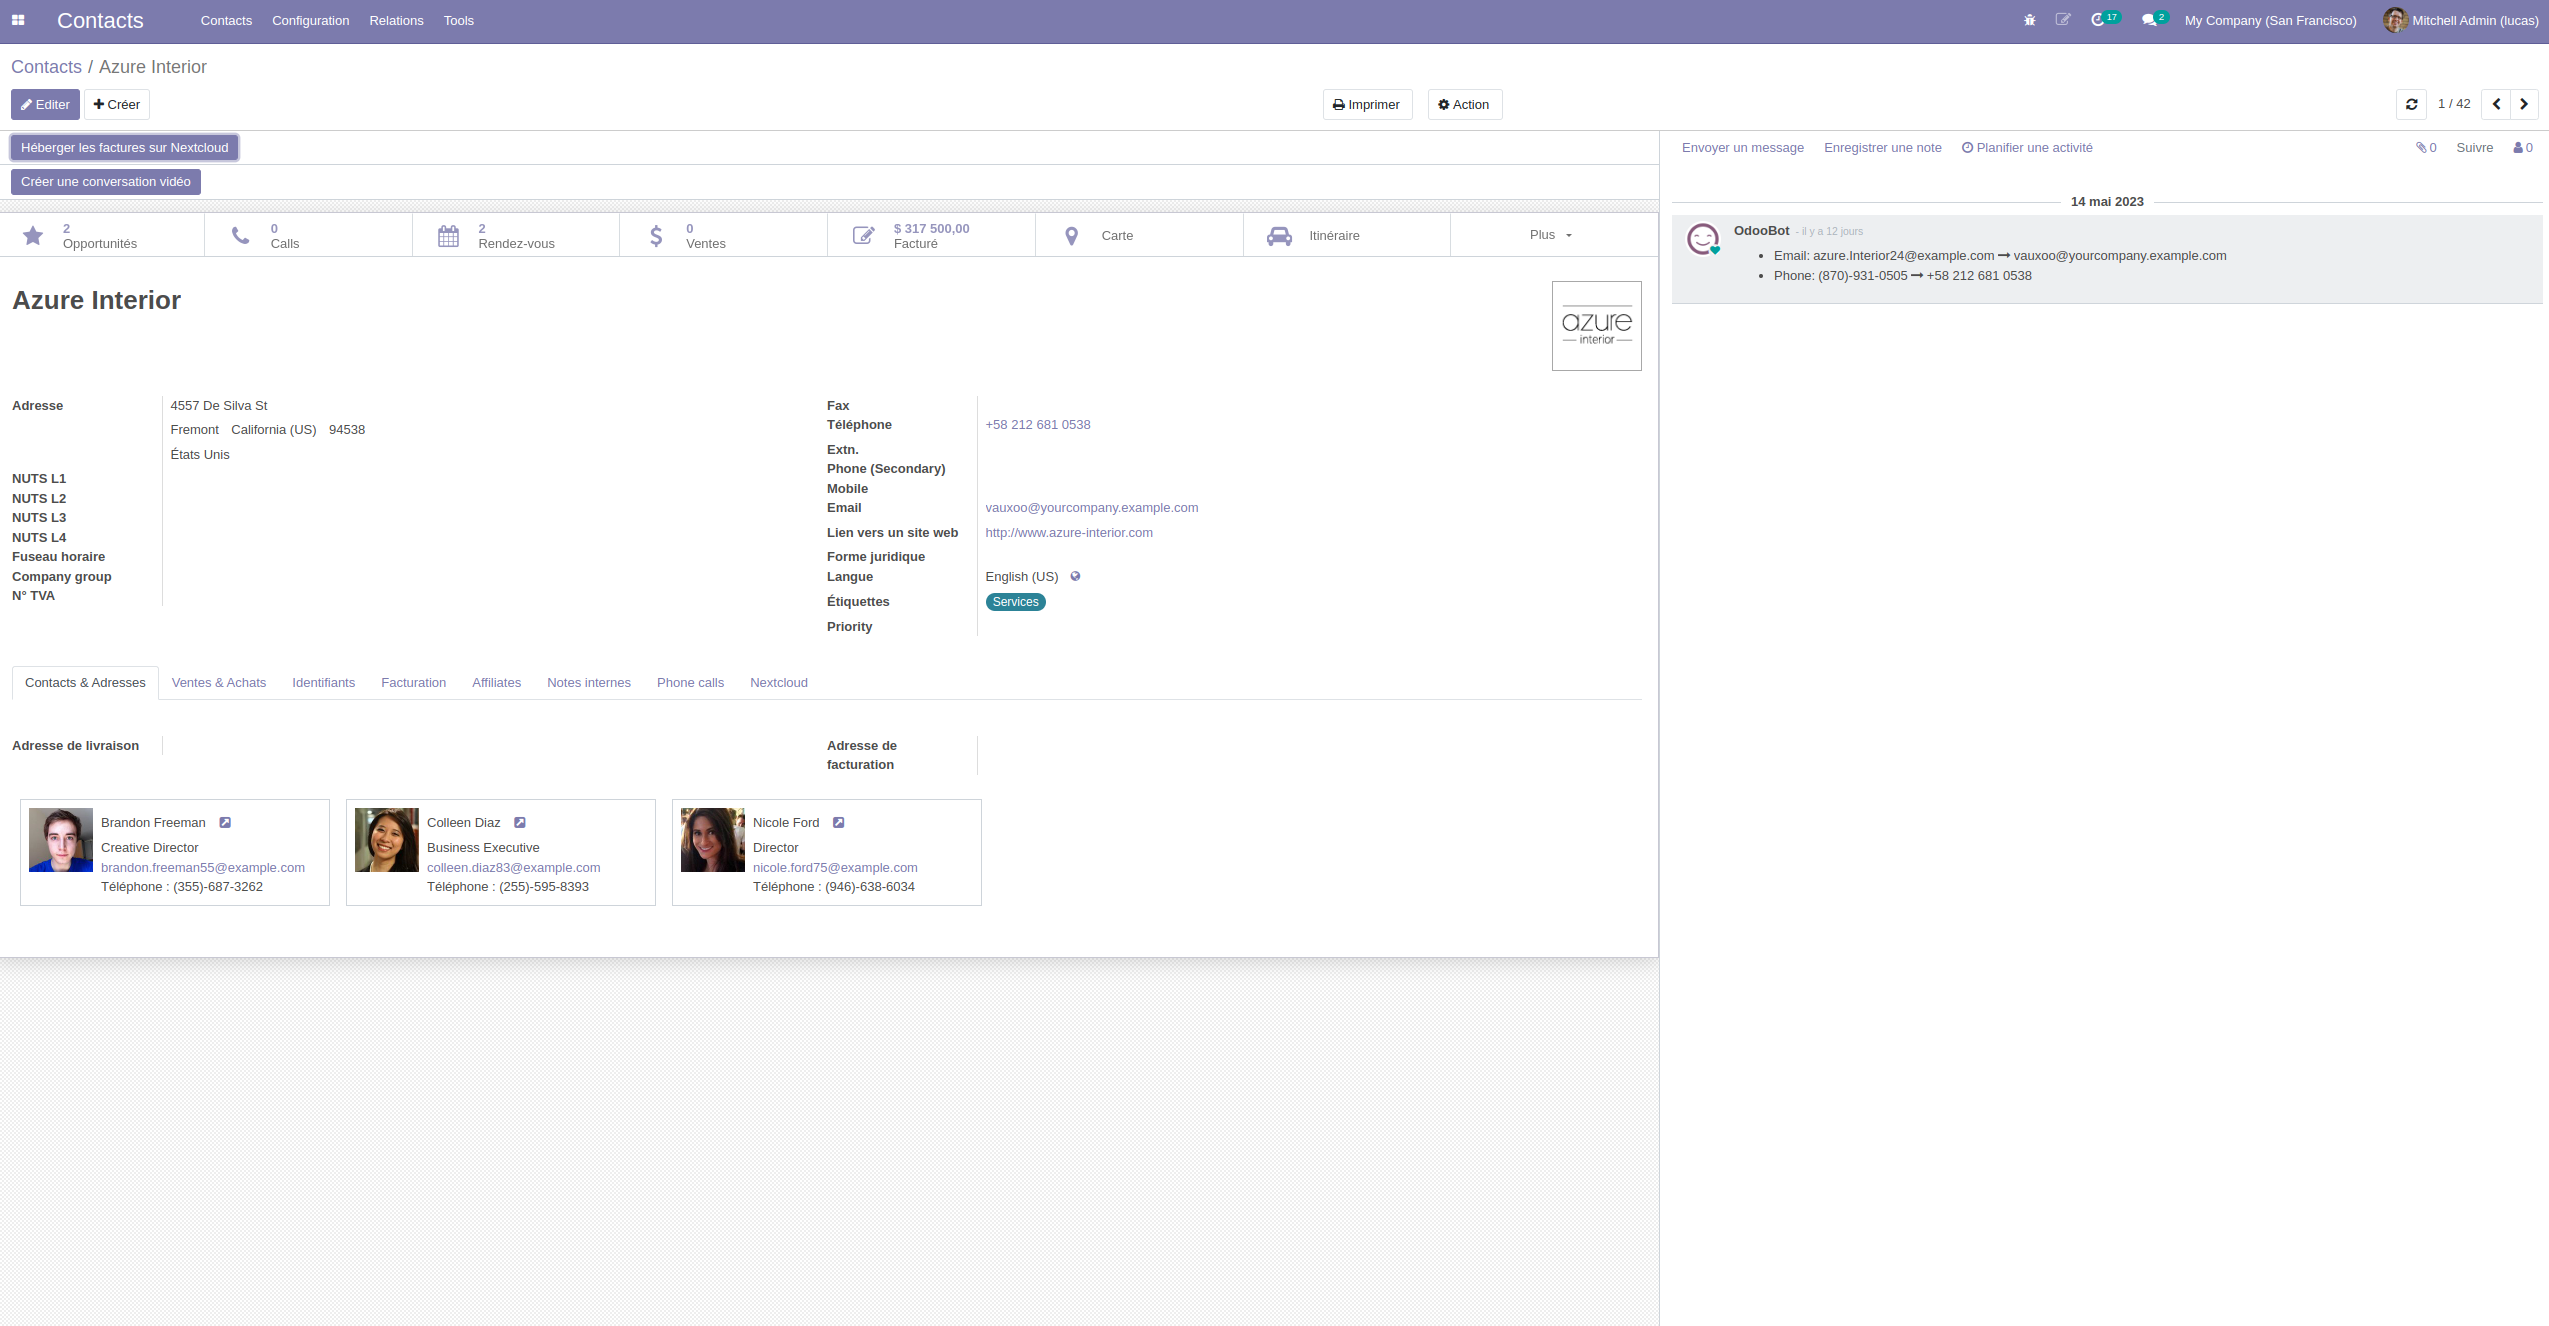The width and height of the screenshot is (2549, 1326).
Task: Open the Relations menu
Action: coord(396,20)
